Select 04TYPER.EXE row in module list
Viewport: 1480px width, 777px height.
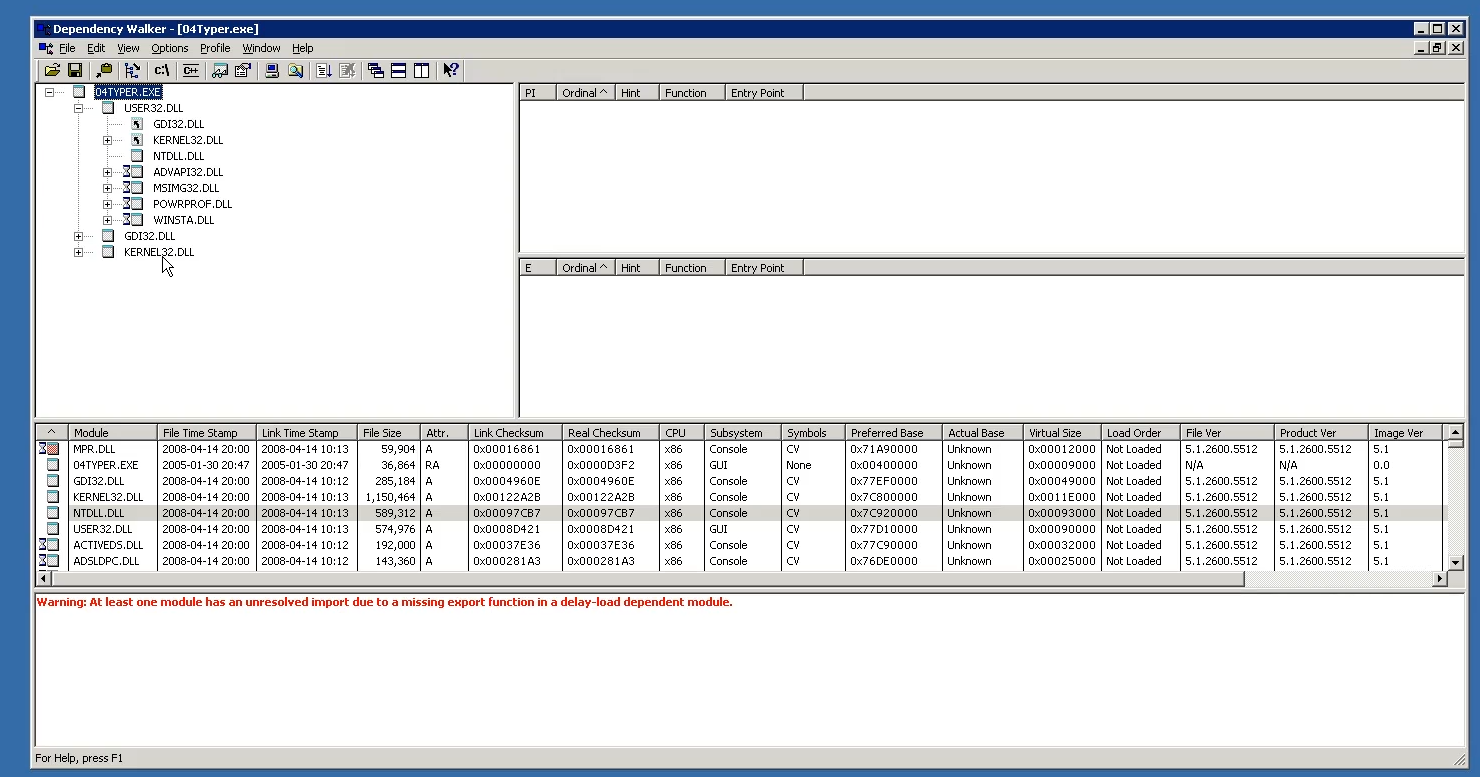click(x=740, y=465)
